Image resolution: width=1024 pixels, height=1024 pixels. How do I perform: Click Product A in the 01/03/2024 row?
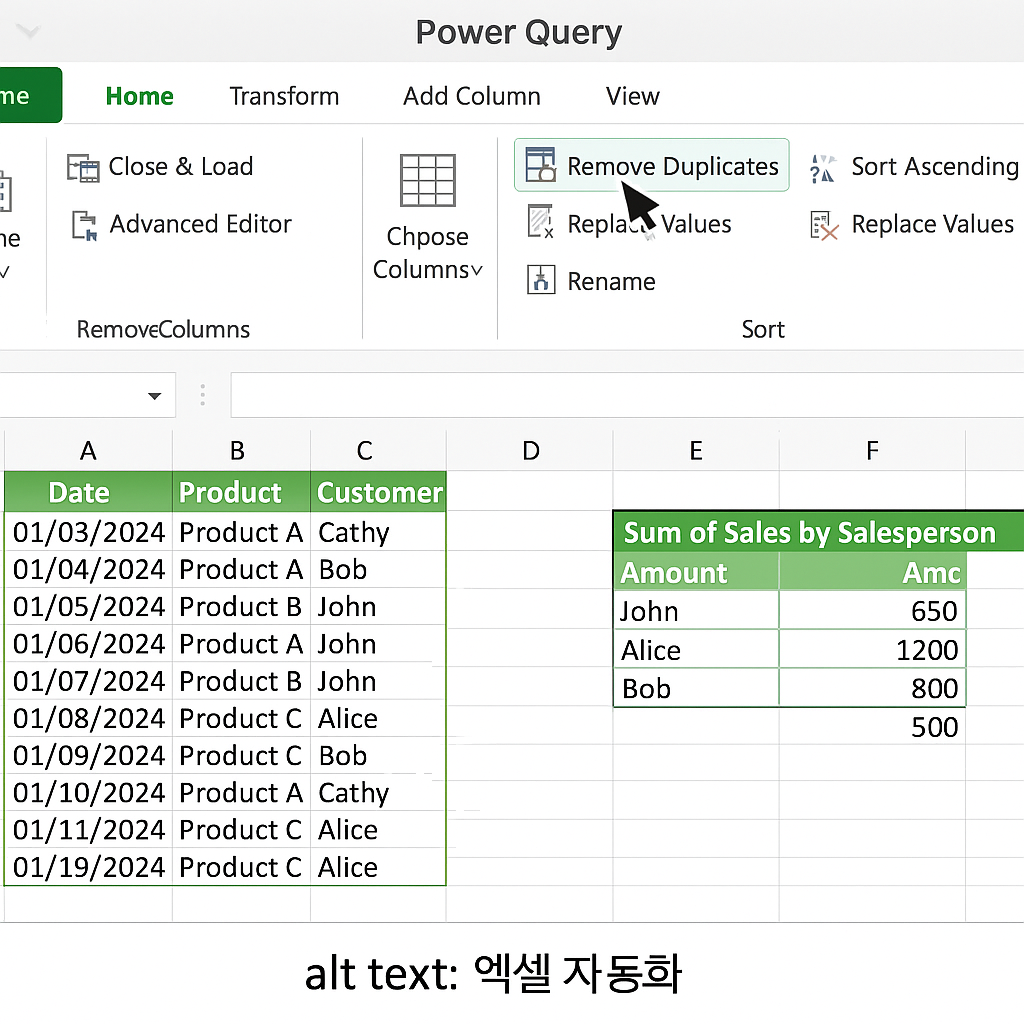(x=242, y=532)
